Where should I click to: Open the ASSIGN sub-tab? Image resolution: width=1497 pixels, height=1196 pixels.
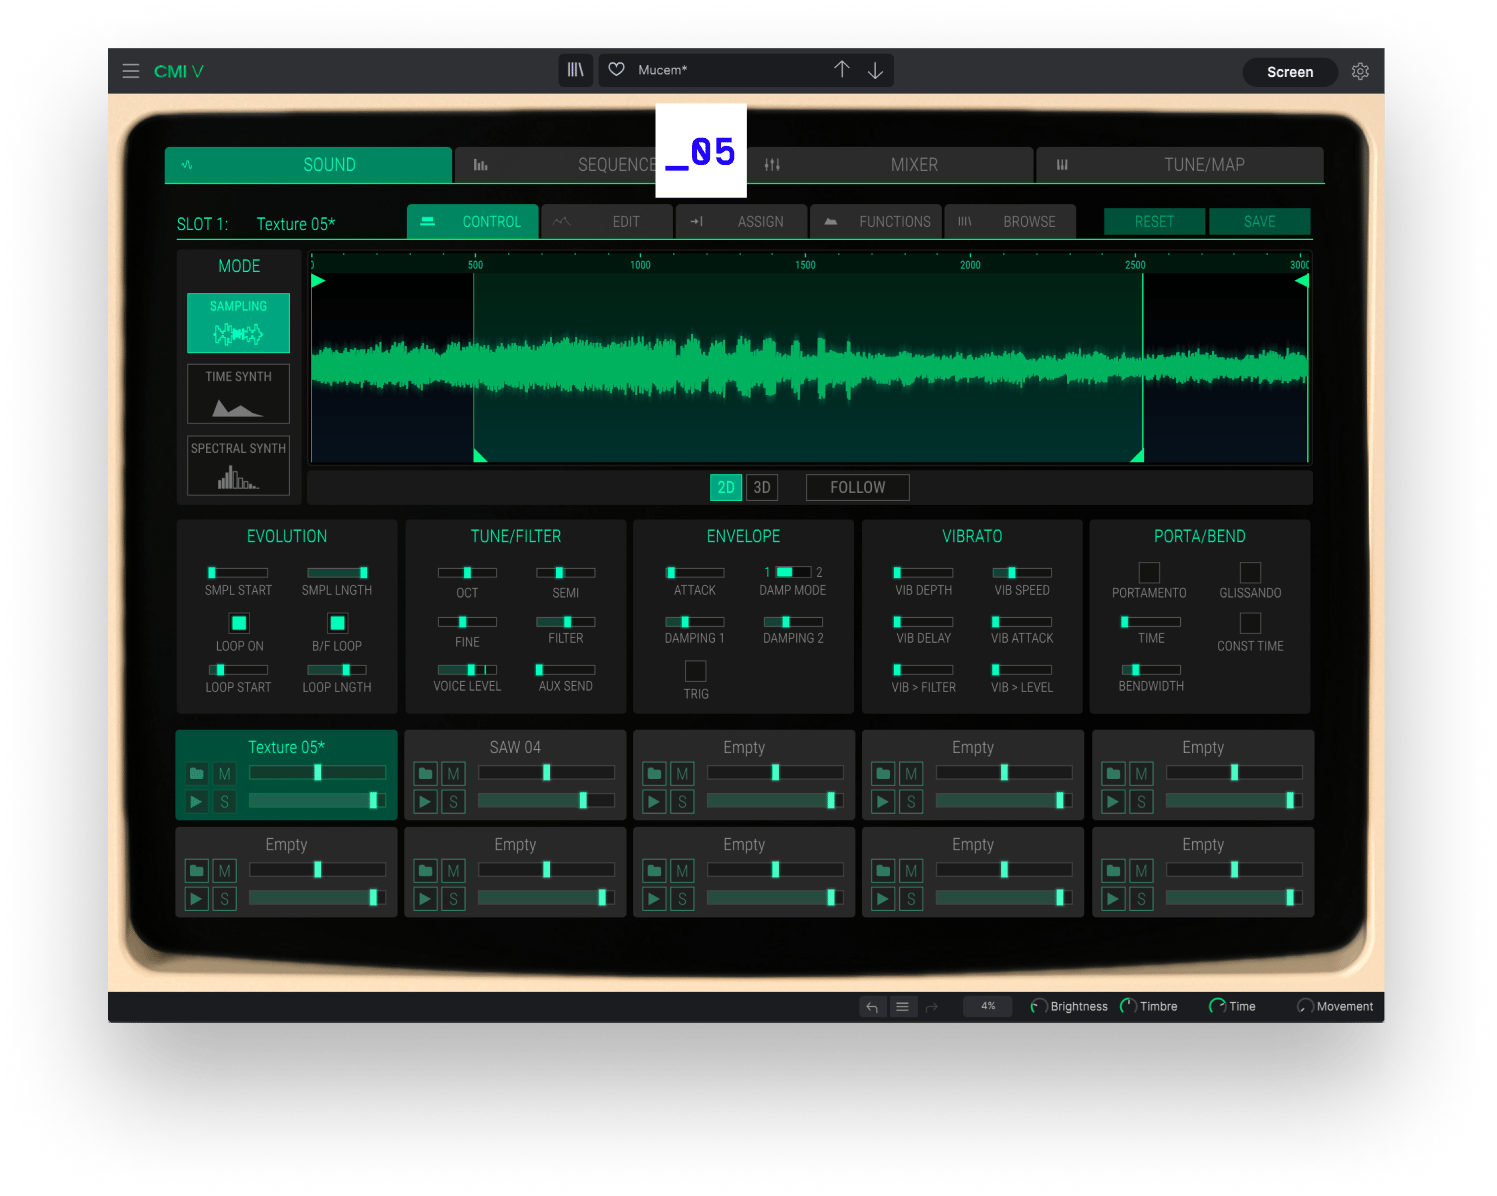741,222
